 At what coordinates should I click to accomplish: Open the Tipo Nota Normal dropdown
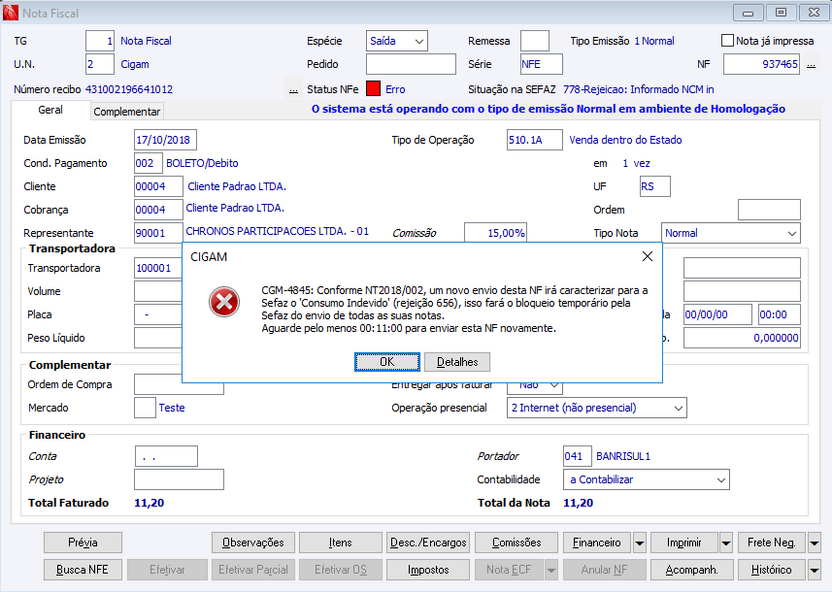click(730, 233)
